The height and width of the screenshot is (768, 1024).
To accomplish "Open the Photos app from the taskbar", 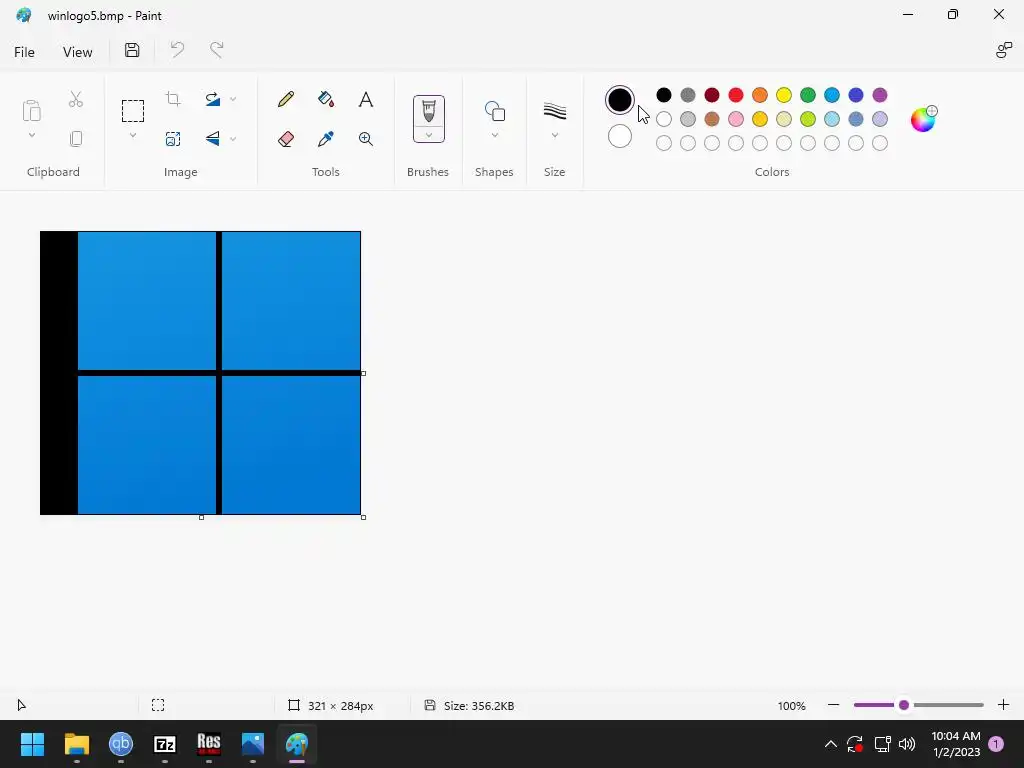I will (253, 744).
